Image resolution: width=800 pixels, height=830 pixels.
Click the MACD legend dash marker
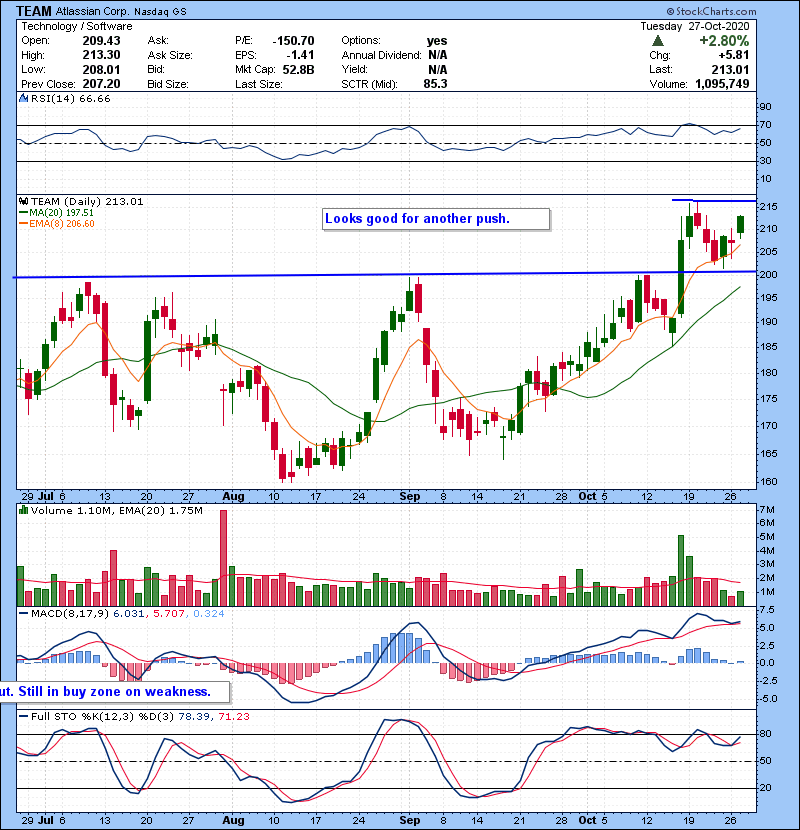pos(24,614)
